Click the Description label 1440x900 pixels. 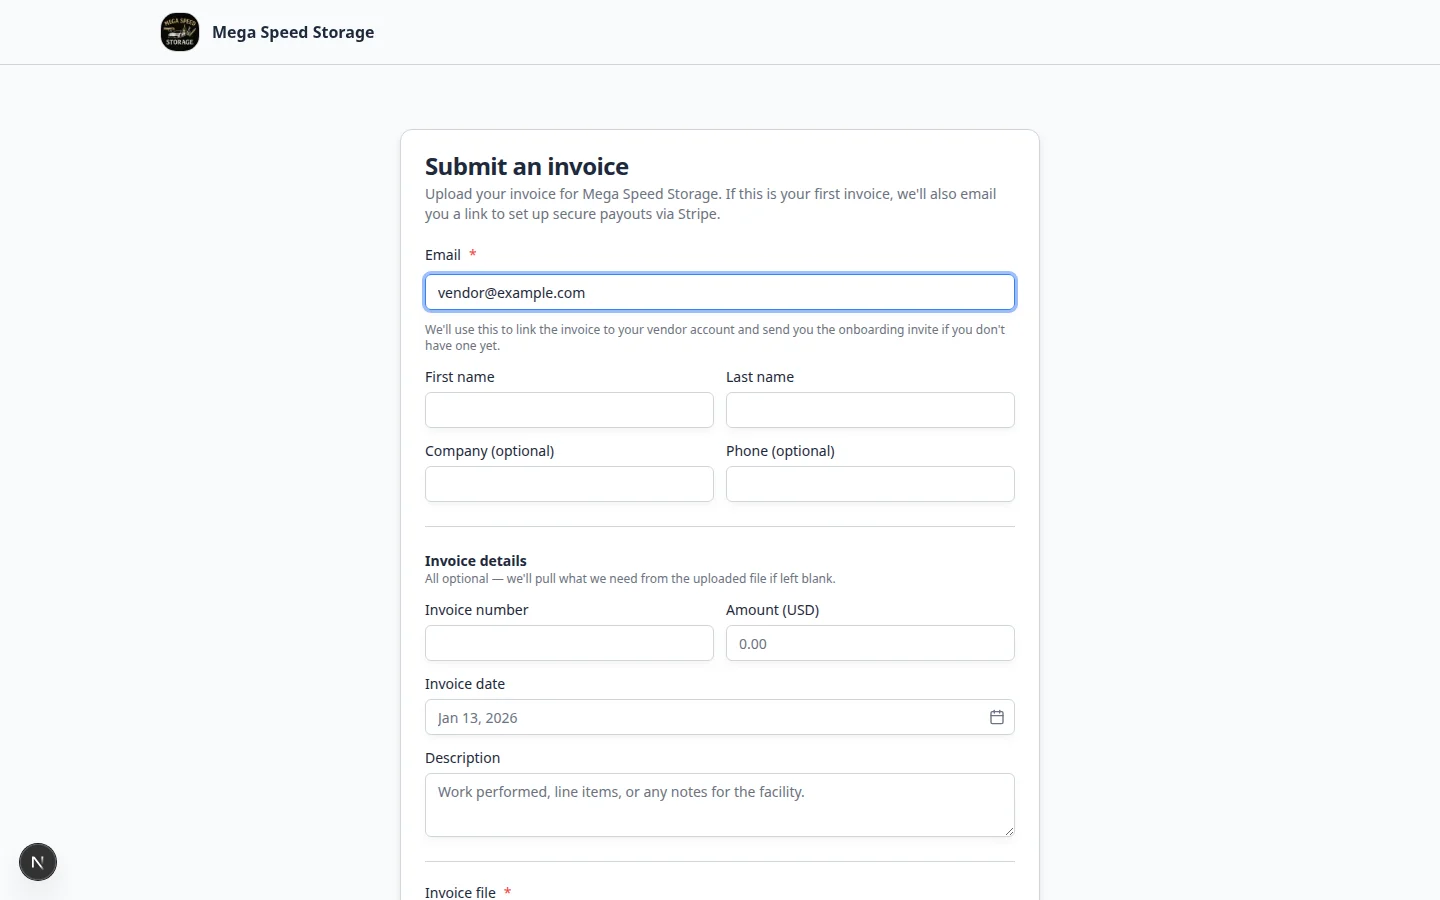(x=463, y=758)
